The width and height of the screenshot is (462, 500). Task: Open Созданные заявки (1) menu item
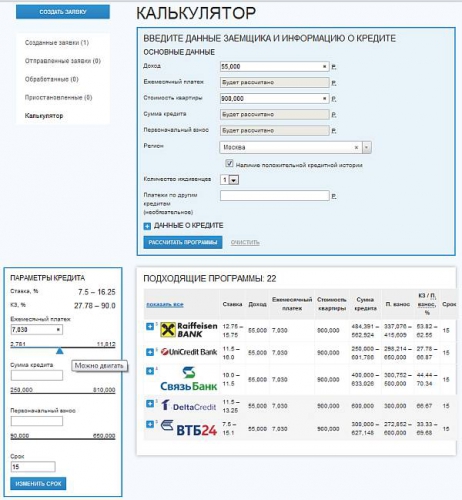[57, 43]
